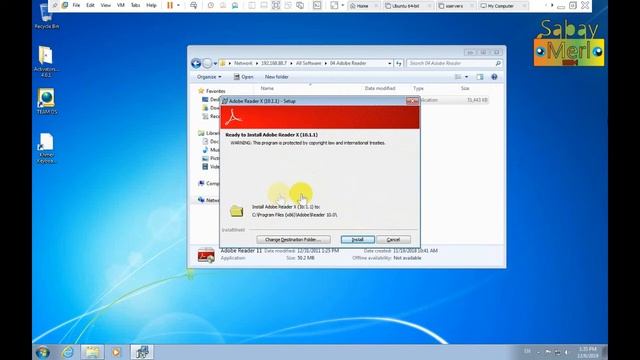Open Explorer help icon
This screenshot has height=360, width=640.
click(x=494, y=77)
